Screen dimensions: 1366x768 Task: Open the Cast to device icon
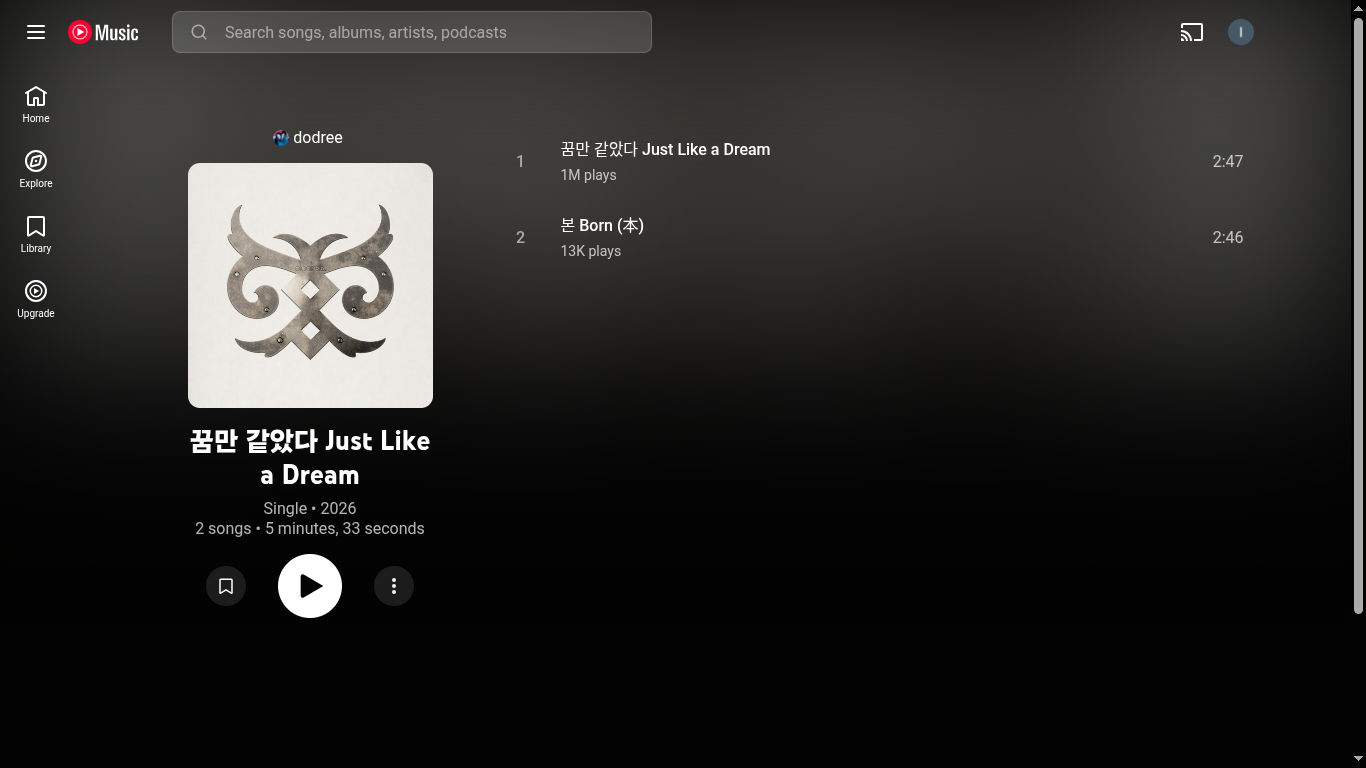[x=1191, y=32]
